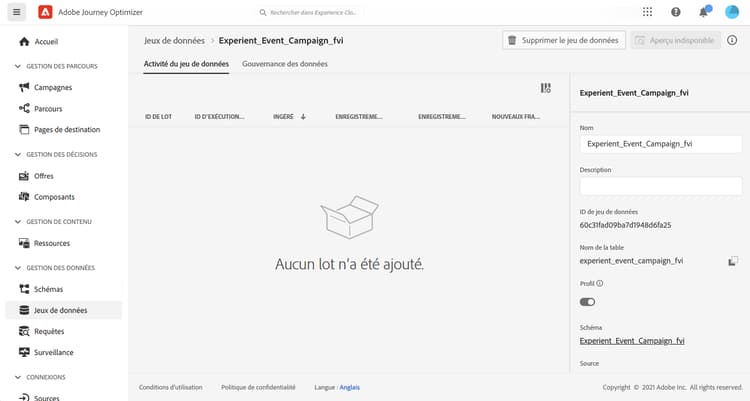Copy the table name with the copy icon

733,261
